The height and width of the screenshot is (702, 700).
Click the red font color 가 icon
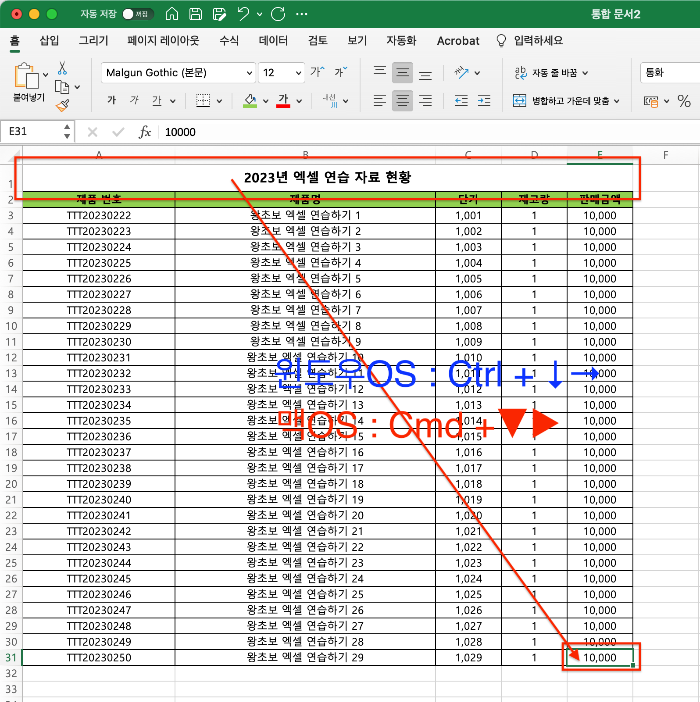click(283, 101)
